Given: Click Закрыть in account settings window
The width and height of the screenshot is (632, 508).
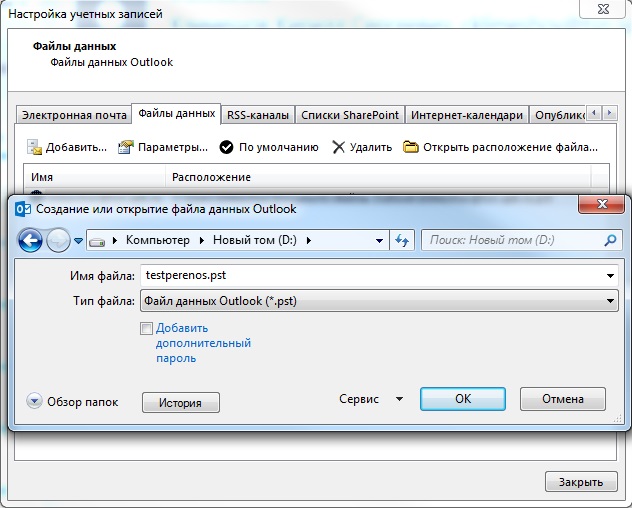Looking at the screenshot, I should (581, 482).
